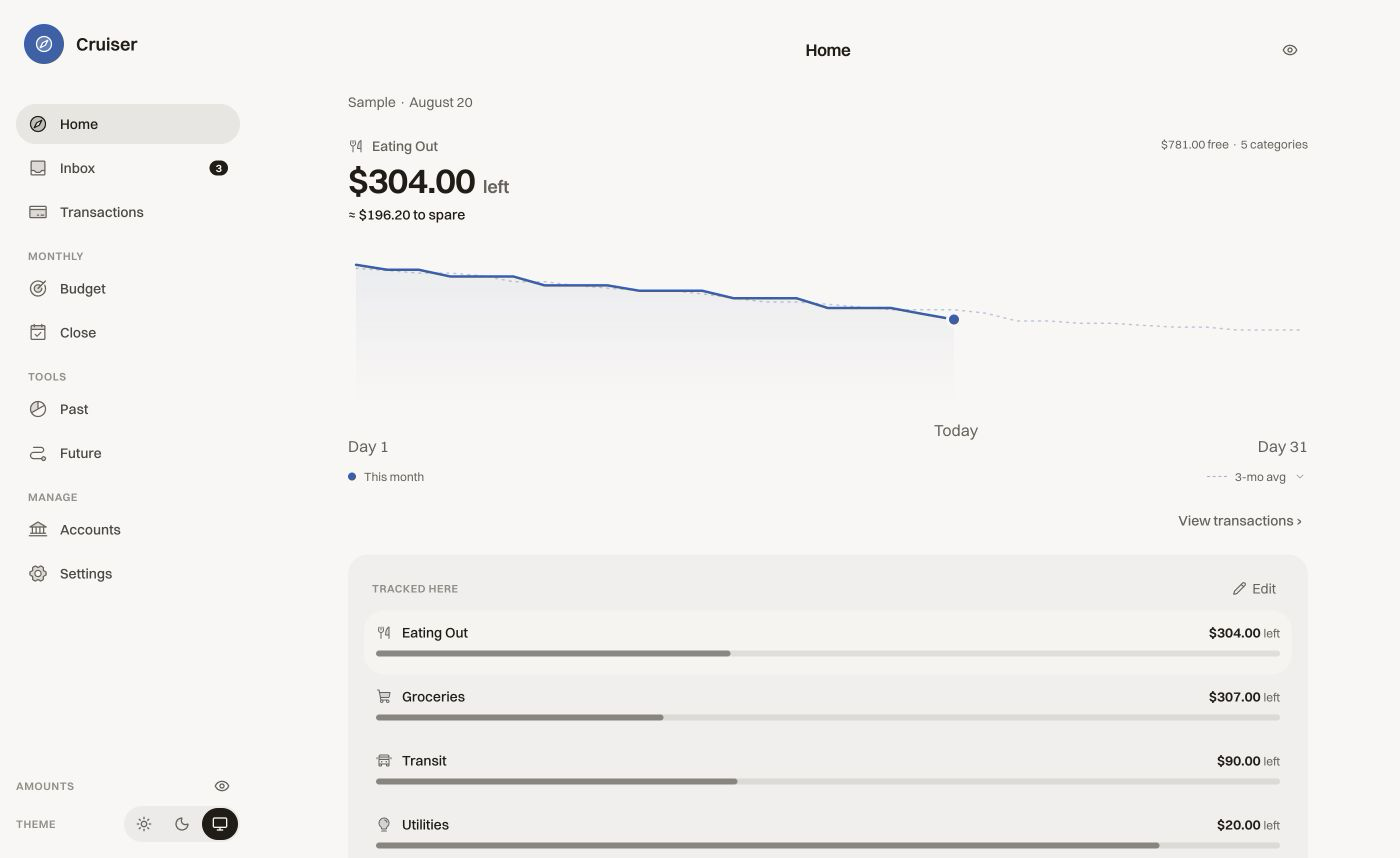The height and width of the screenshot is (858, 1400).
Task: Click the Edit pencil icon
Action: (x=1239, y=589)
